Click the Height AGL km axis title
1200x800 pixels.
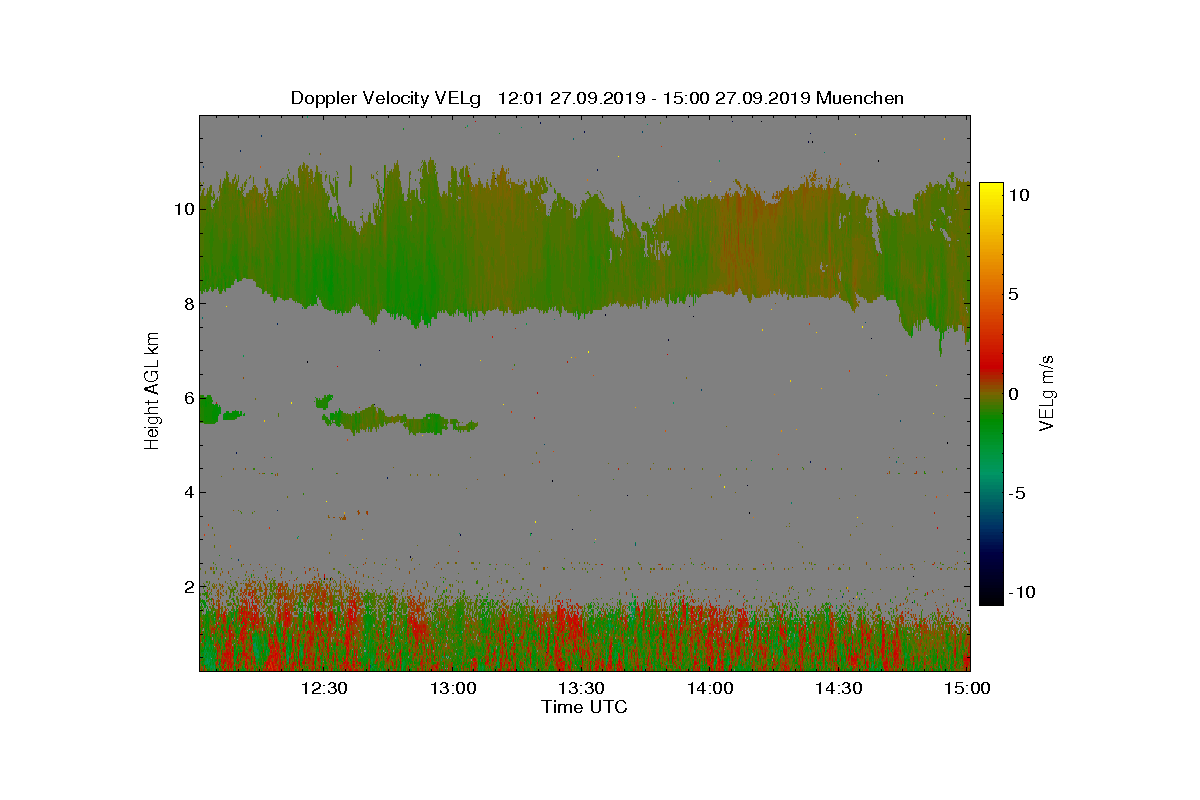(x=152, y=392)
